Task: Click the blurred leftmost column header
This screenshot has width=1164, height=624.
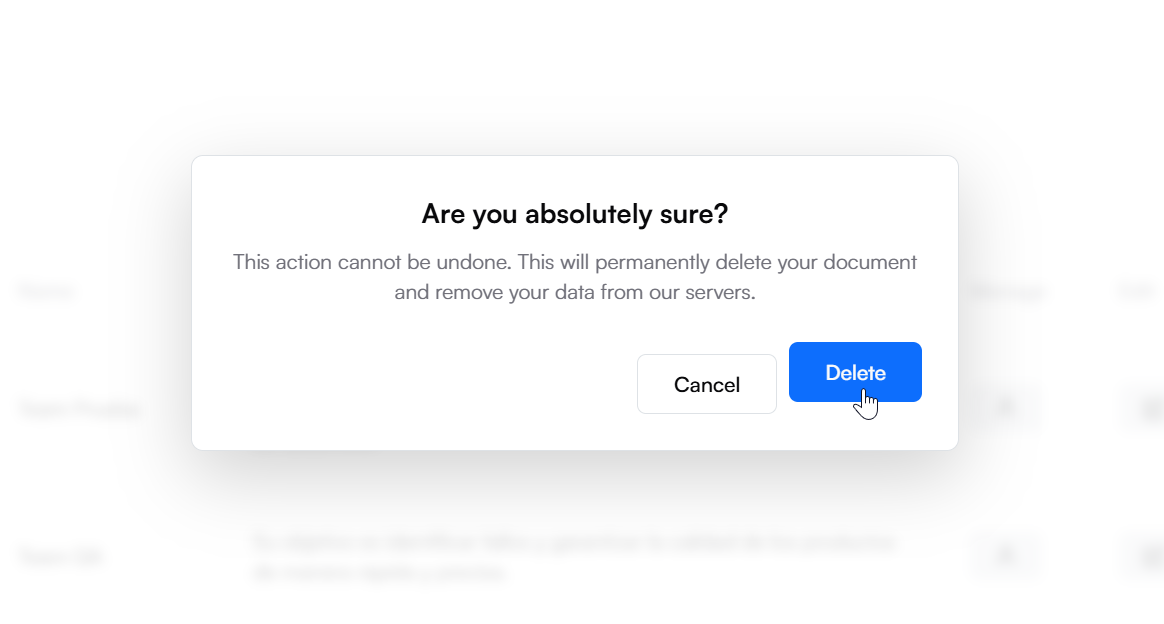Action: [47, 292]
